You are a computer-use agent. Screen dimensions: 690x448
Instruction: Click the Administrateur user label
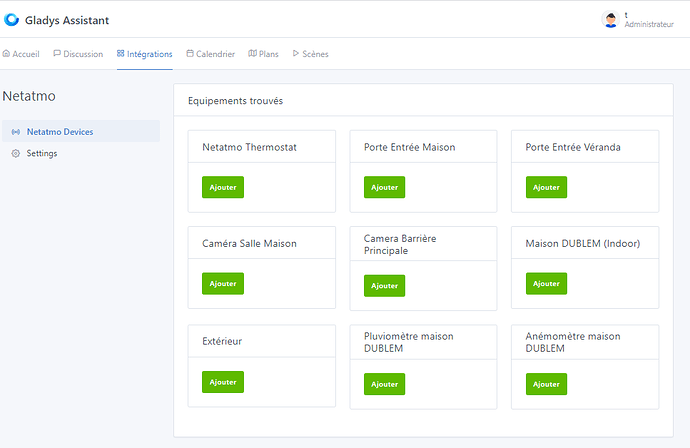pyautogui.click(x=649, y=25)
